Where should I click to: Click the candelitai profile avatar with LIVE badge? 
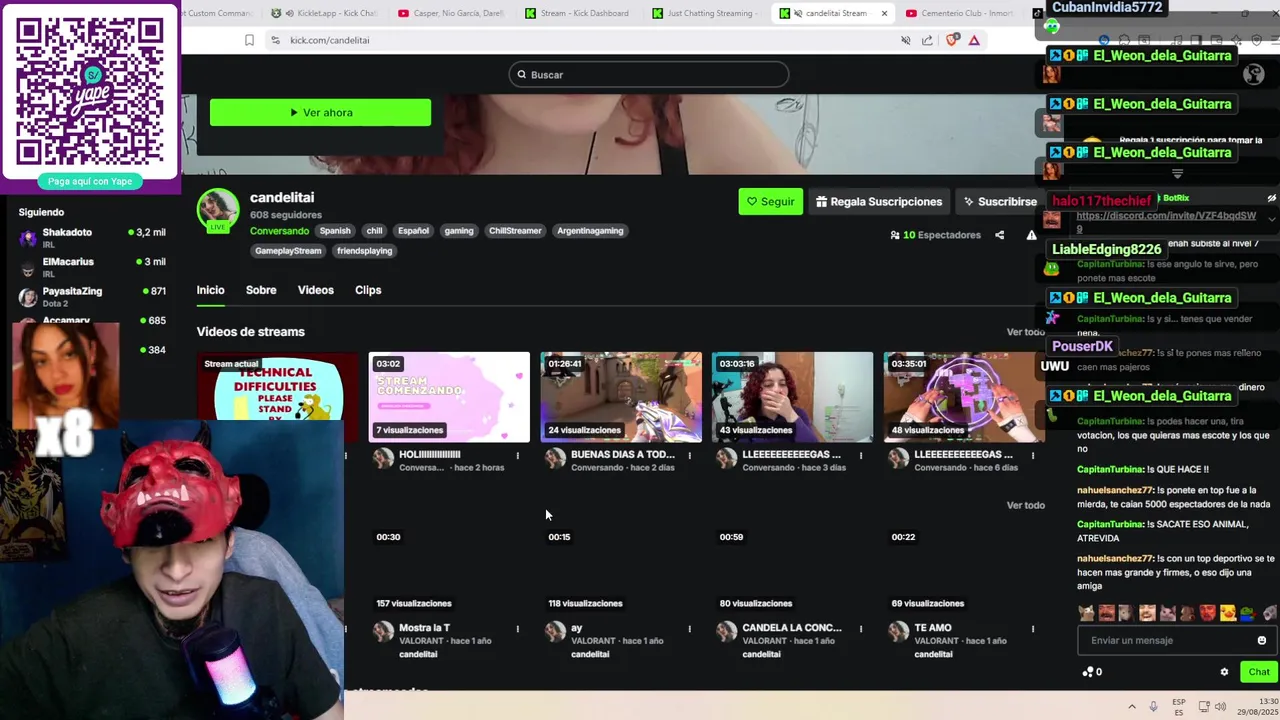[217, 209]
